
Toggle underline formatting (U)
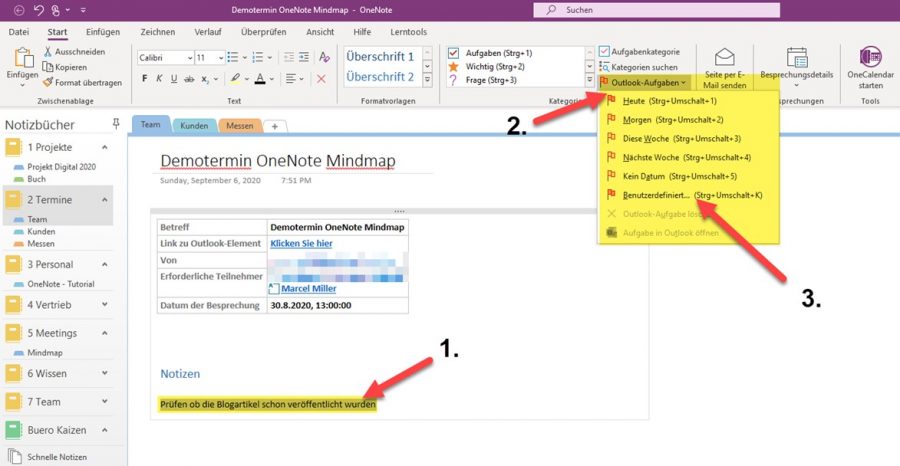174,79
